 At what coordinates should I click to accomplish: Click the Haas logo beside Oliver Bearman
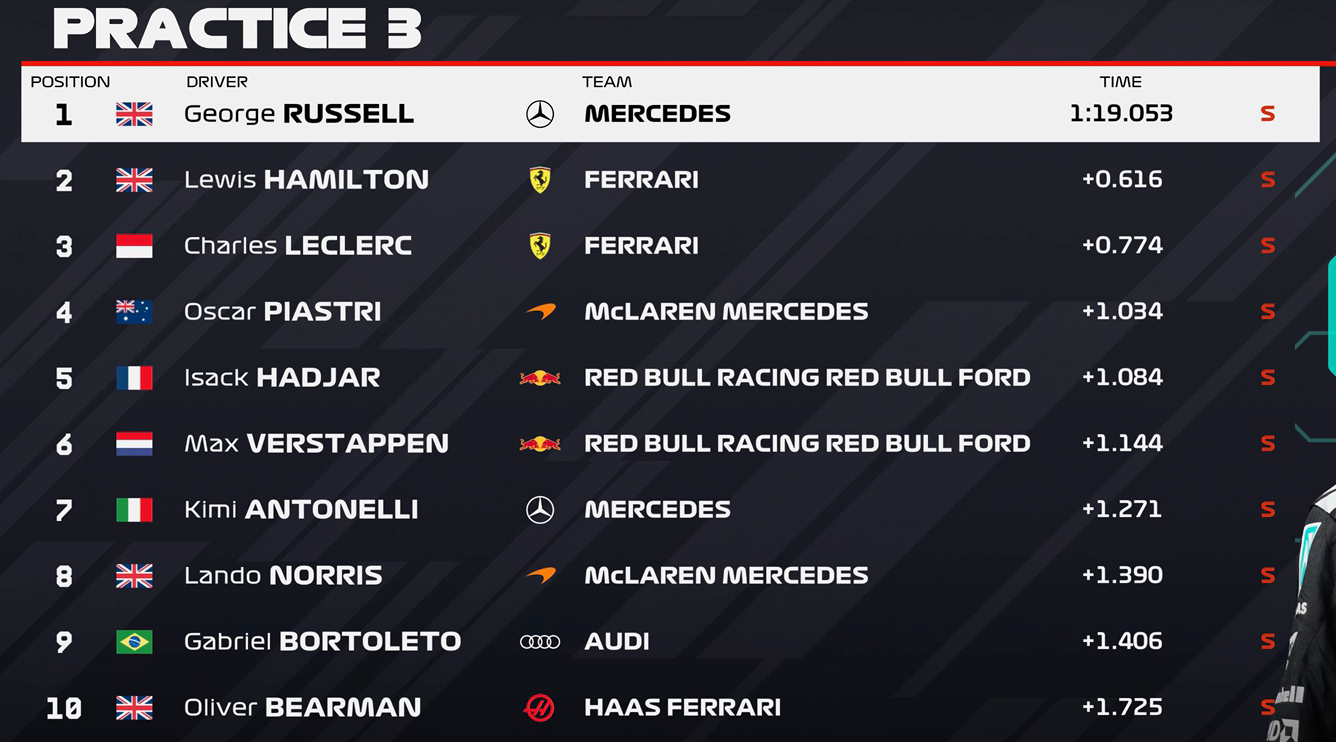click(540, 708)
